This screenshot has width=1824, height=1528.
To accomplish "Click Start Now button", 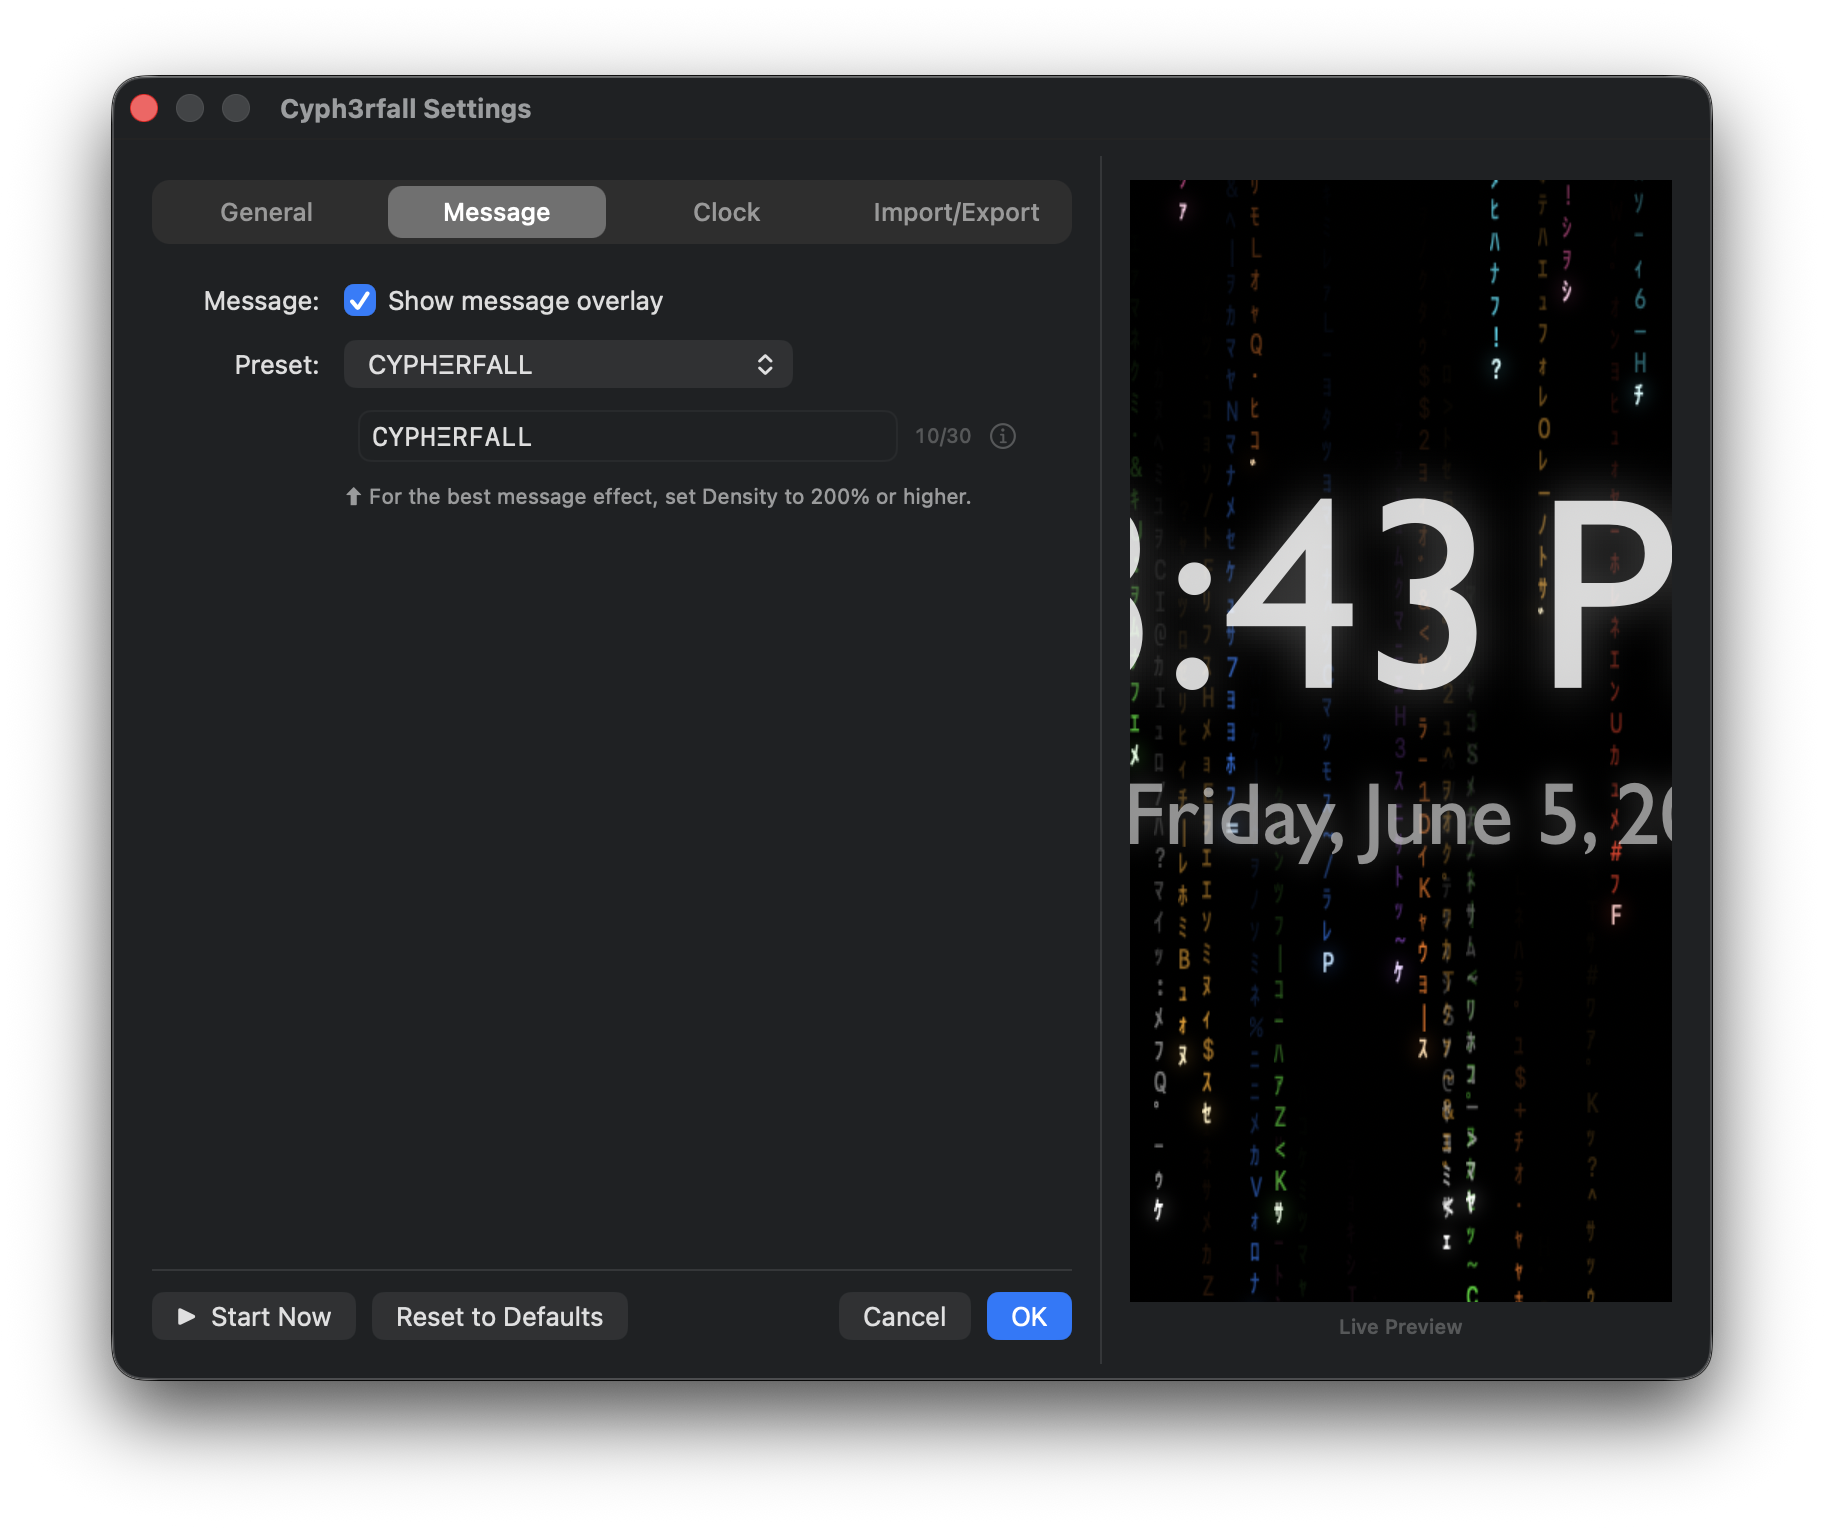I will click(x=254, y=1316).
